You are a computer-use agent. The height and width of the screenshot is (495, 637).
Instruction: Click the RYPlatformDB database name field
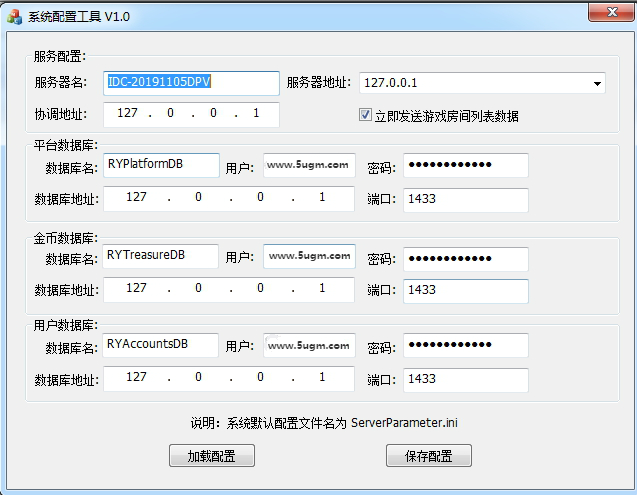point(160,165)
